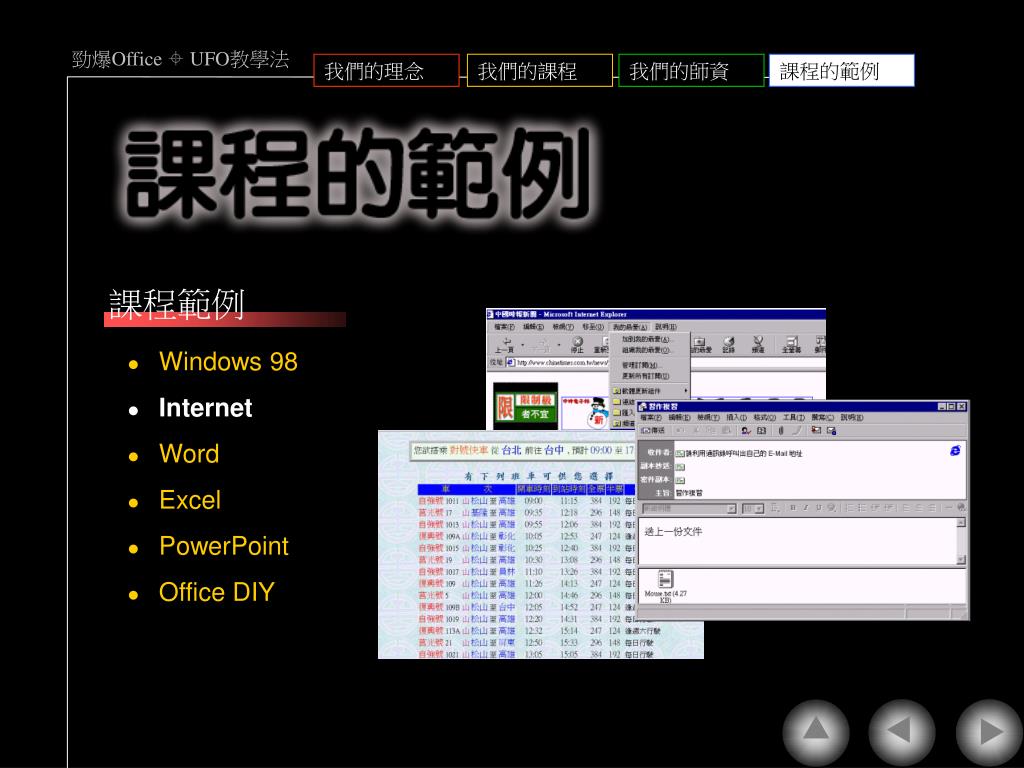The height and width of the screenshot is (768, 1024).
Task: Click the 停止 stop icon in Internet Explorer
Action: coord(577,345)
